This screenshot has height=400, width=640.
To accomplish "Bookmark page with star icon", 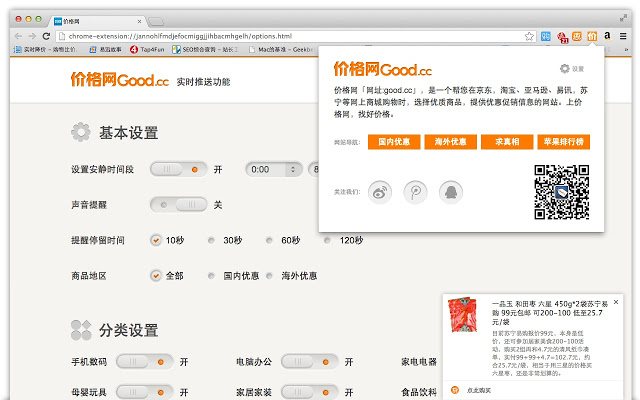I will 529,36.
